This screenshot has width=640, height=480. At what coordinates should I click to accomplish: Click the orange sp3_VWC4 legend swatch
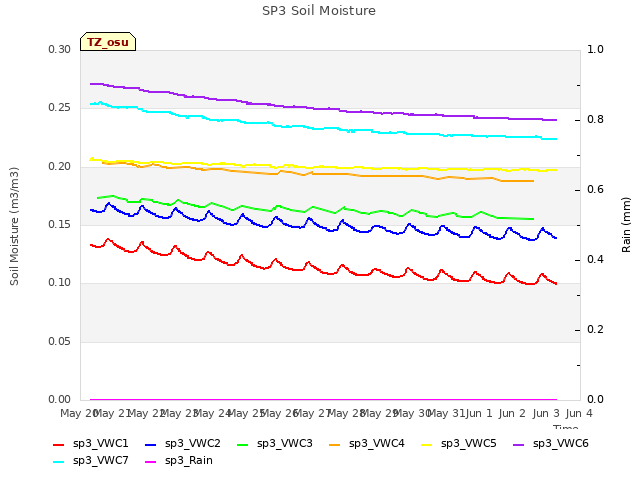pos(335,444)
